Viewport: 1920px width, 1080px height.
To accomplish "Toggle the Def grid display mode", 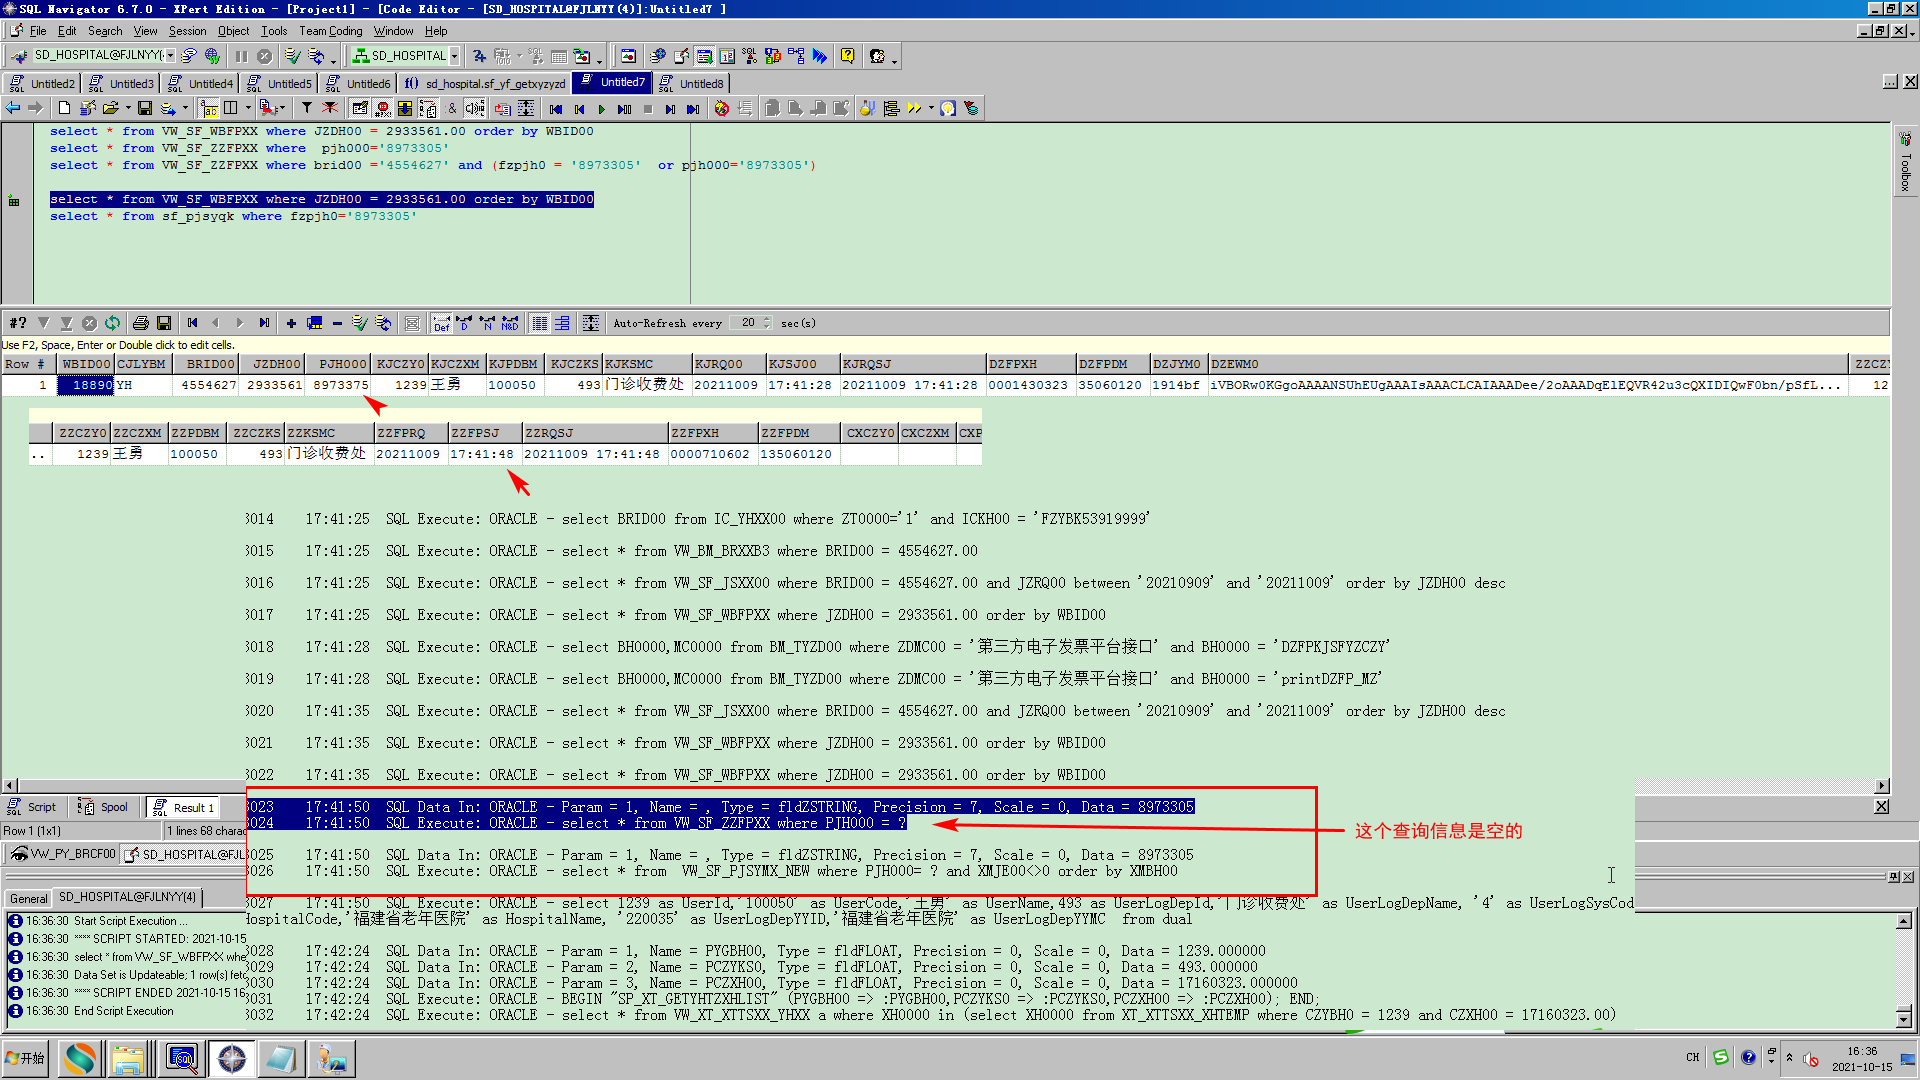I will click(x=441, y=323).
